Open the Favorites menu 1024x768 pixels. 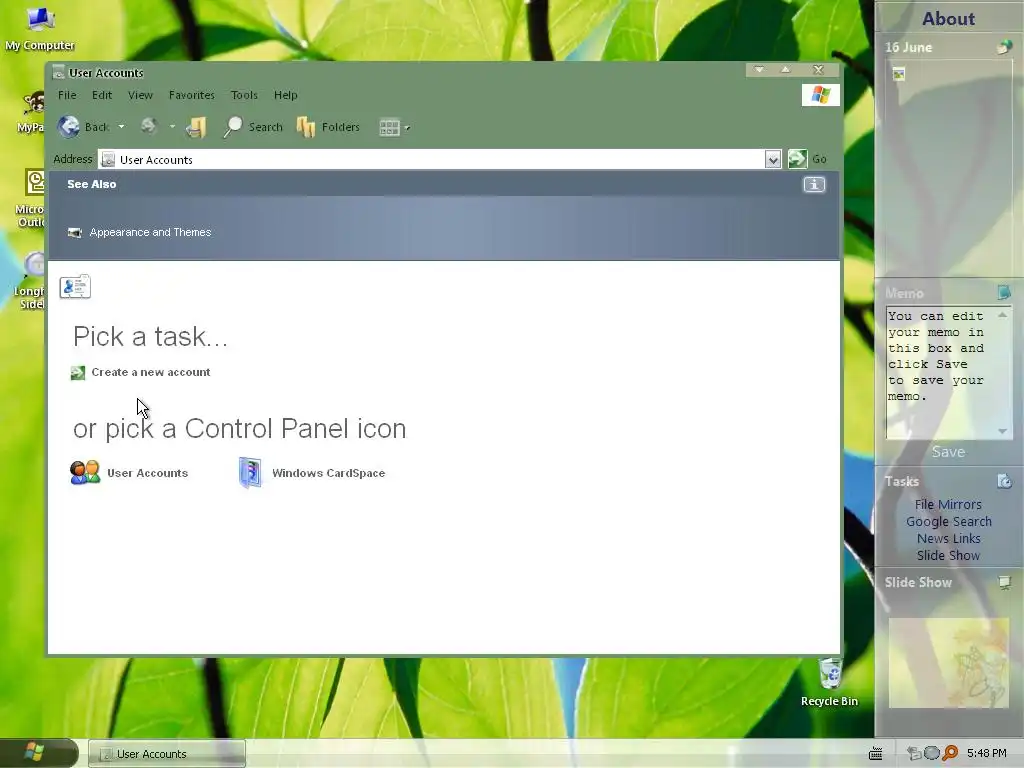coord(191,95)
